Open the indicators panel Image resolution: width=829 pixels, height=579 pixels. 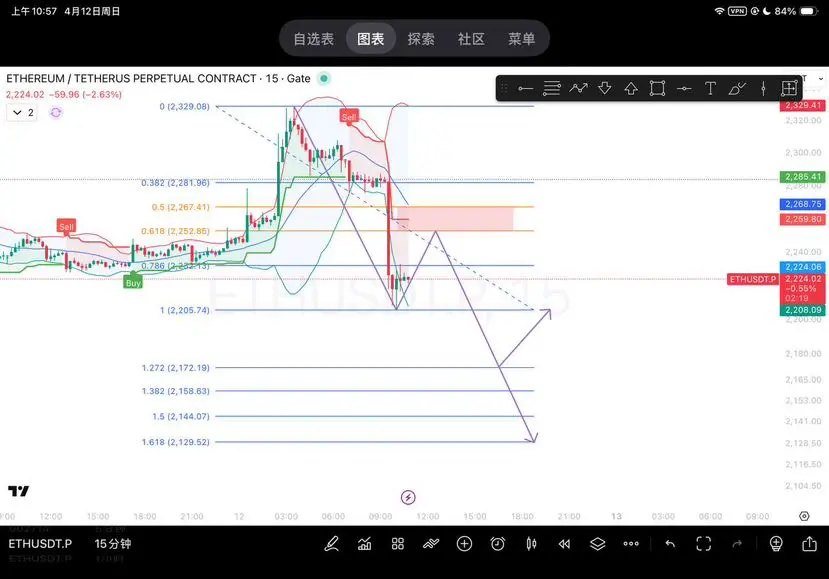(x=364, y=544)
